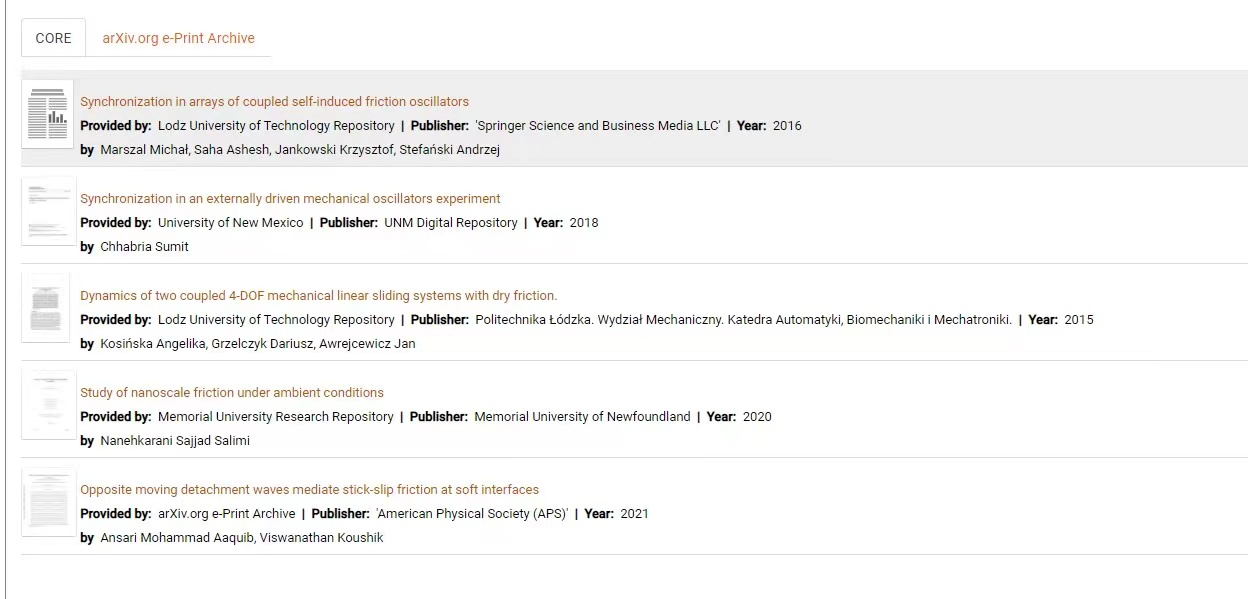
Task: Click thumbnail of externally driven oscillators experiment
Action: (x=48, y=211)
